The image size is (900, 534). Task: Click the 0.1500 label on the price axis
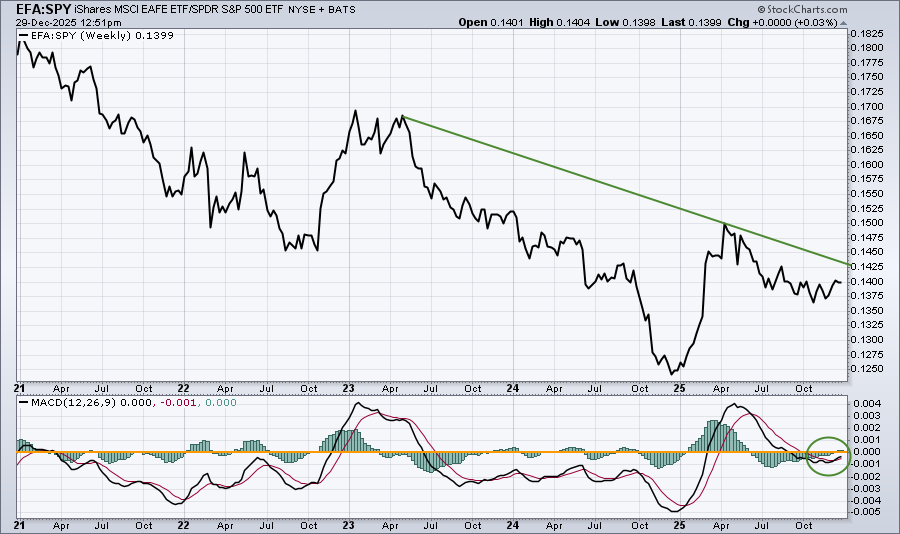click(x=866, y=223)
